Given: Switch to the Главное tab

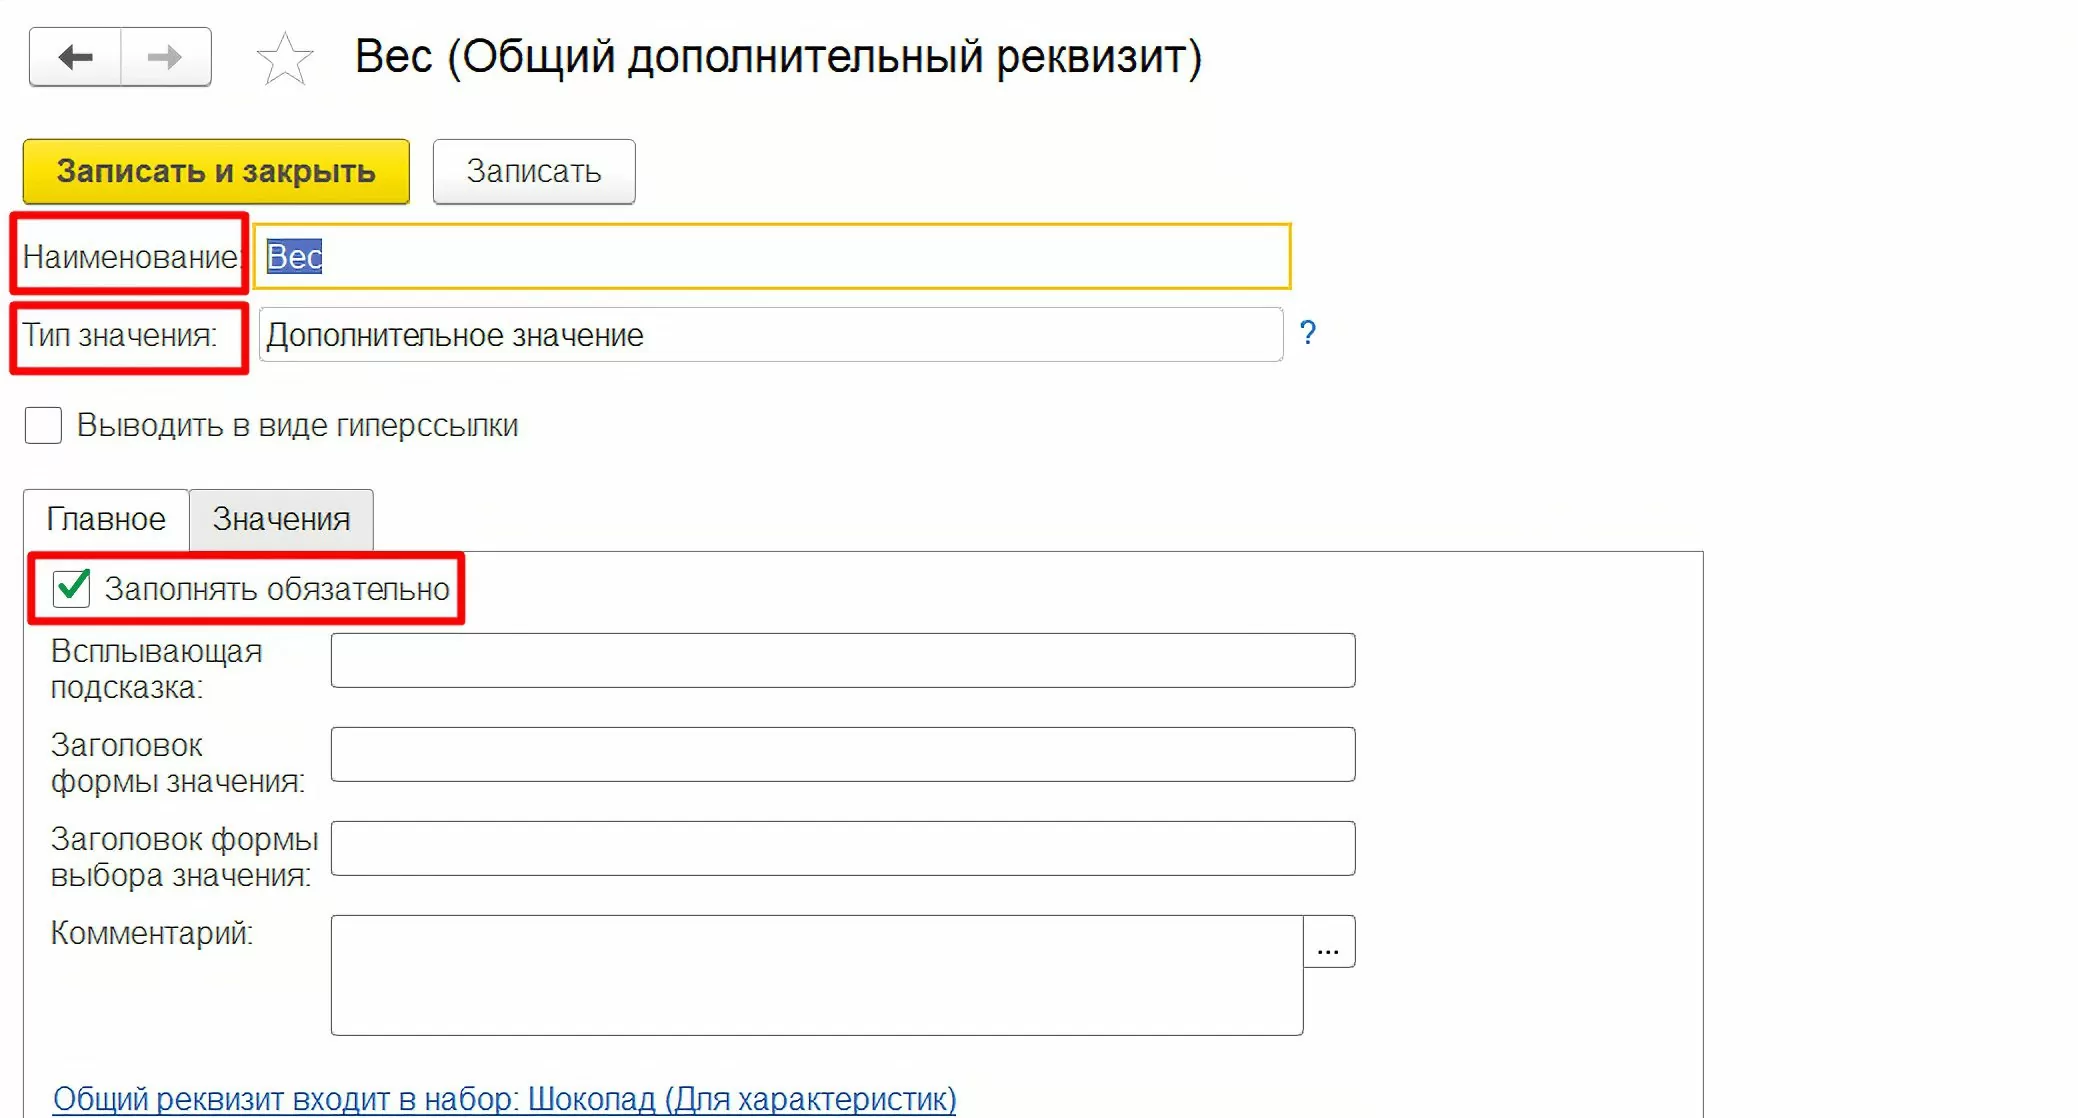Looking at the screenshot, I should point(106,519).
